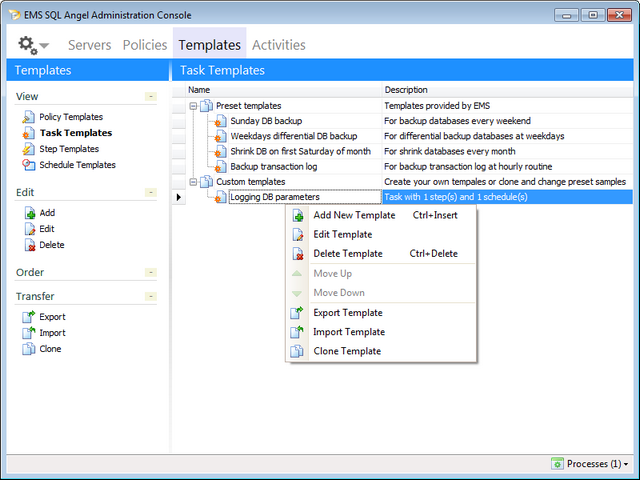Collapse the Preset templates tree node
Screen dimensions: 640x480
[x=193, y=106]
